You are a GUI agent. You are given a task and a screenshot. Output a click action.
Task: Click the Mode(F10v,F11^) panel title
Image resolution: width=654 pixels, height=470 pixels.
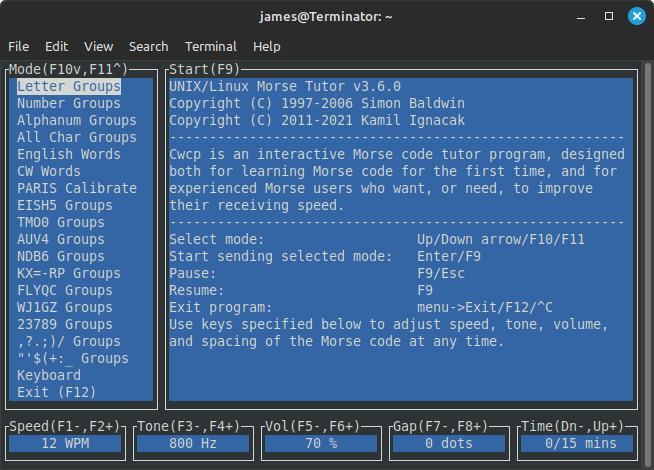tap(68, 69)
